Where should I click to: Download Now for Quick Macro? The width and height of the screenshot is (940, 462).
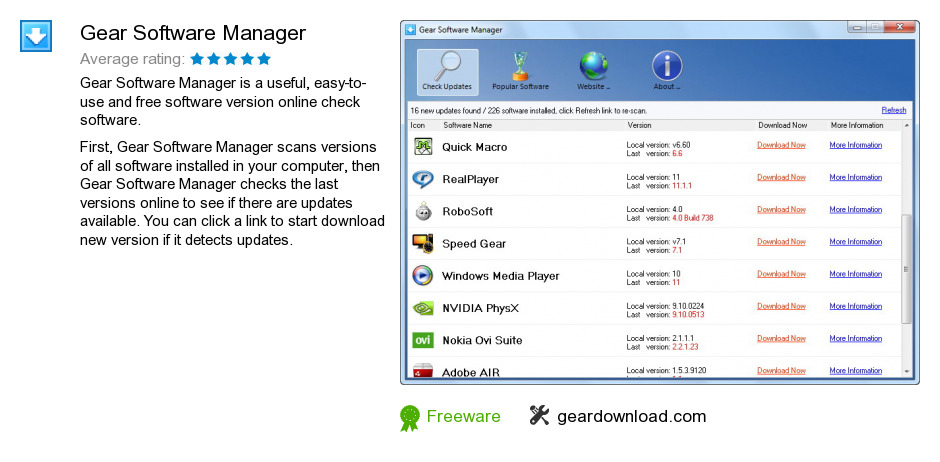point(781,145)
